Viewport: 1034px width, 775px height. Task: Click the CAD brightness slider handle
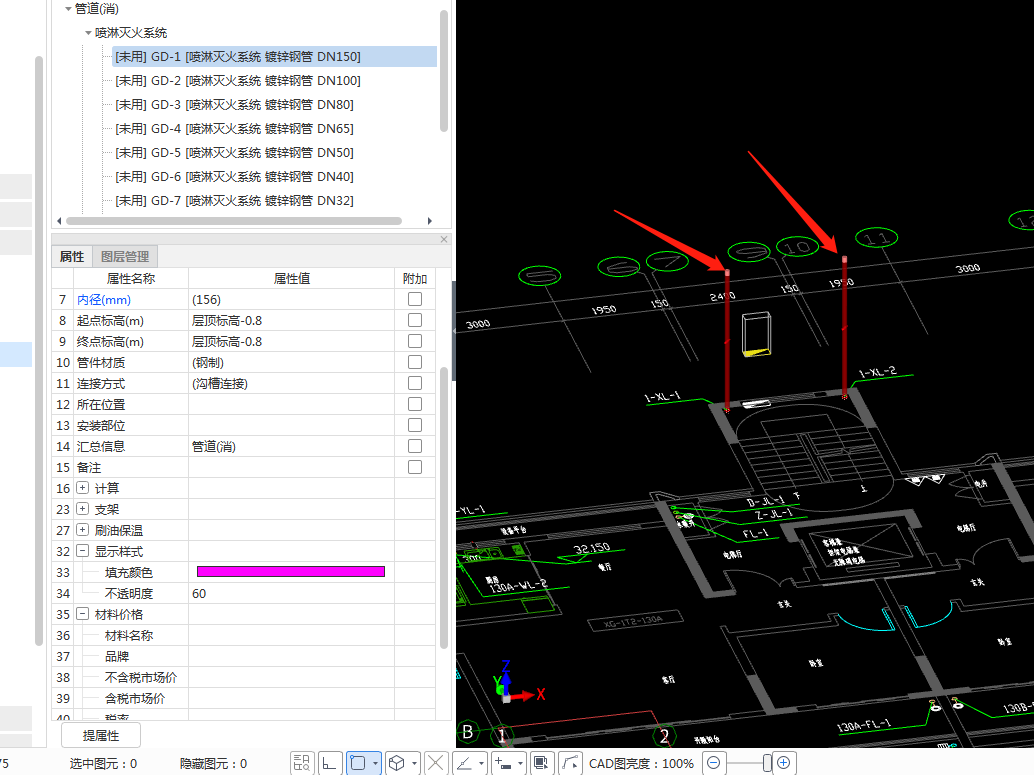[767, 763]
